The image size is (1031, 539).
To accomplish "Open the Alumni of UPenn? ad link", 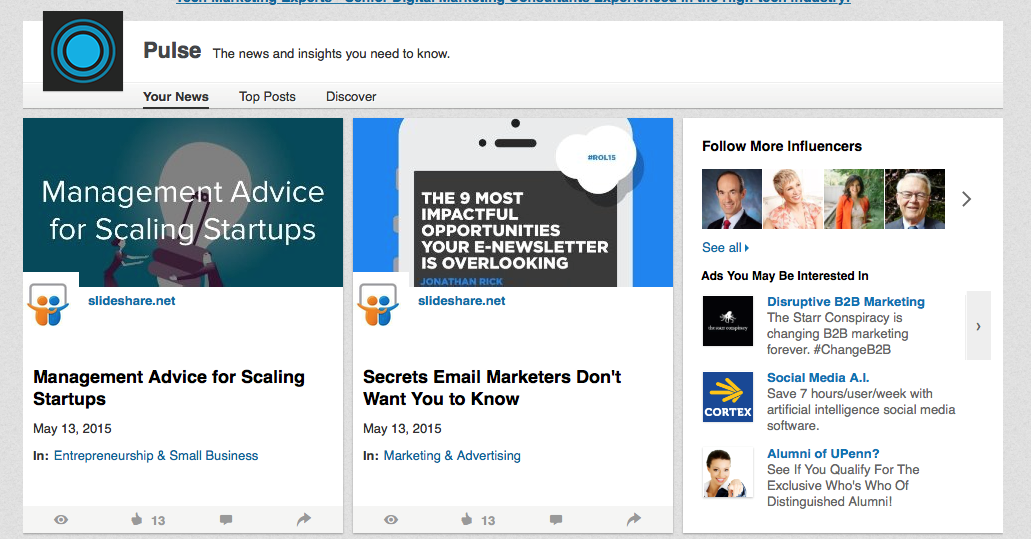I will coord(823,454).
